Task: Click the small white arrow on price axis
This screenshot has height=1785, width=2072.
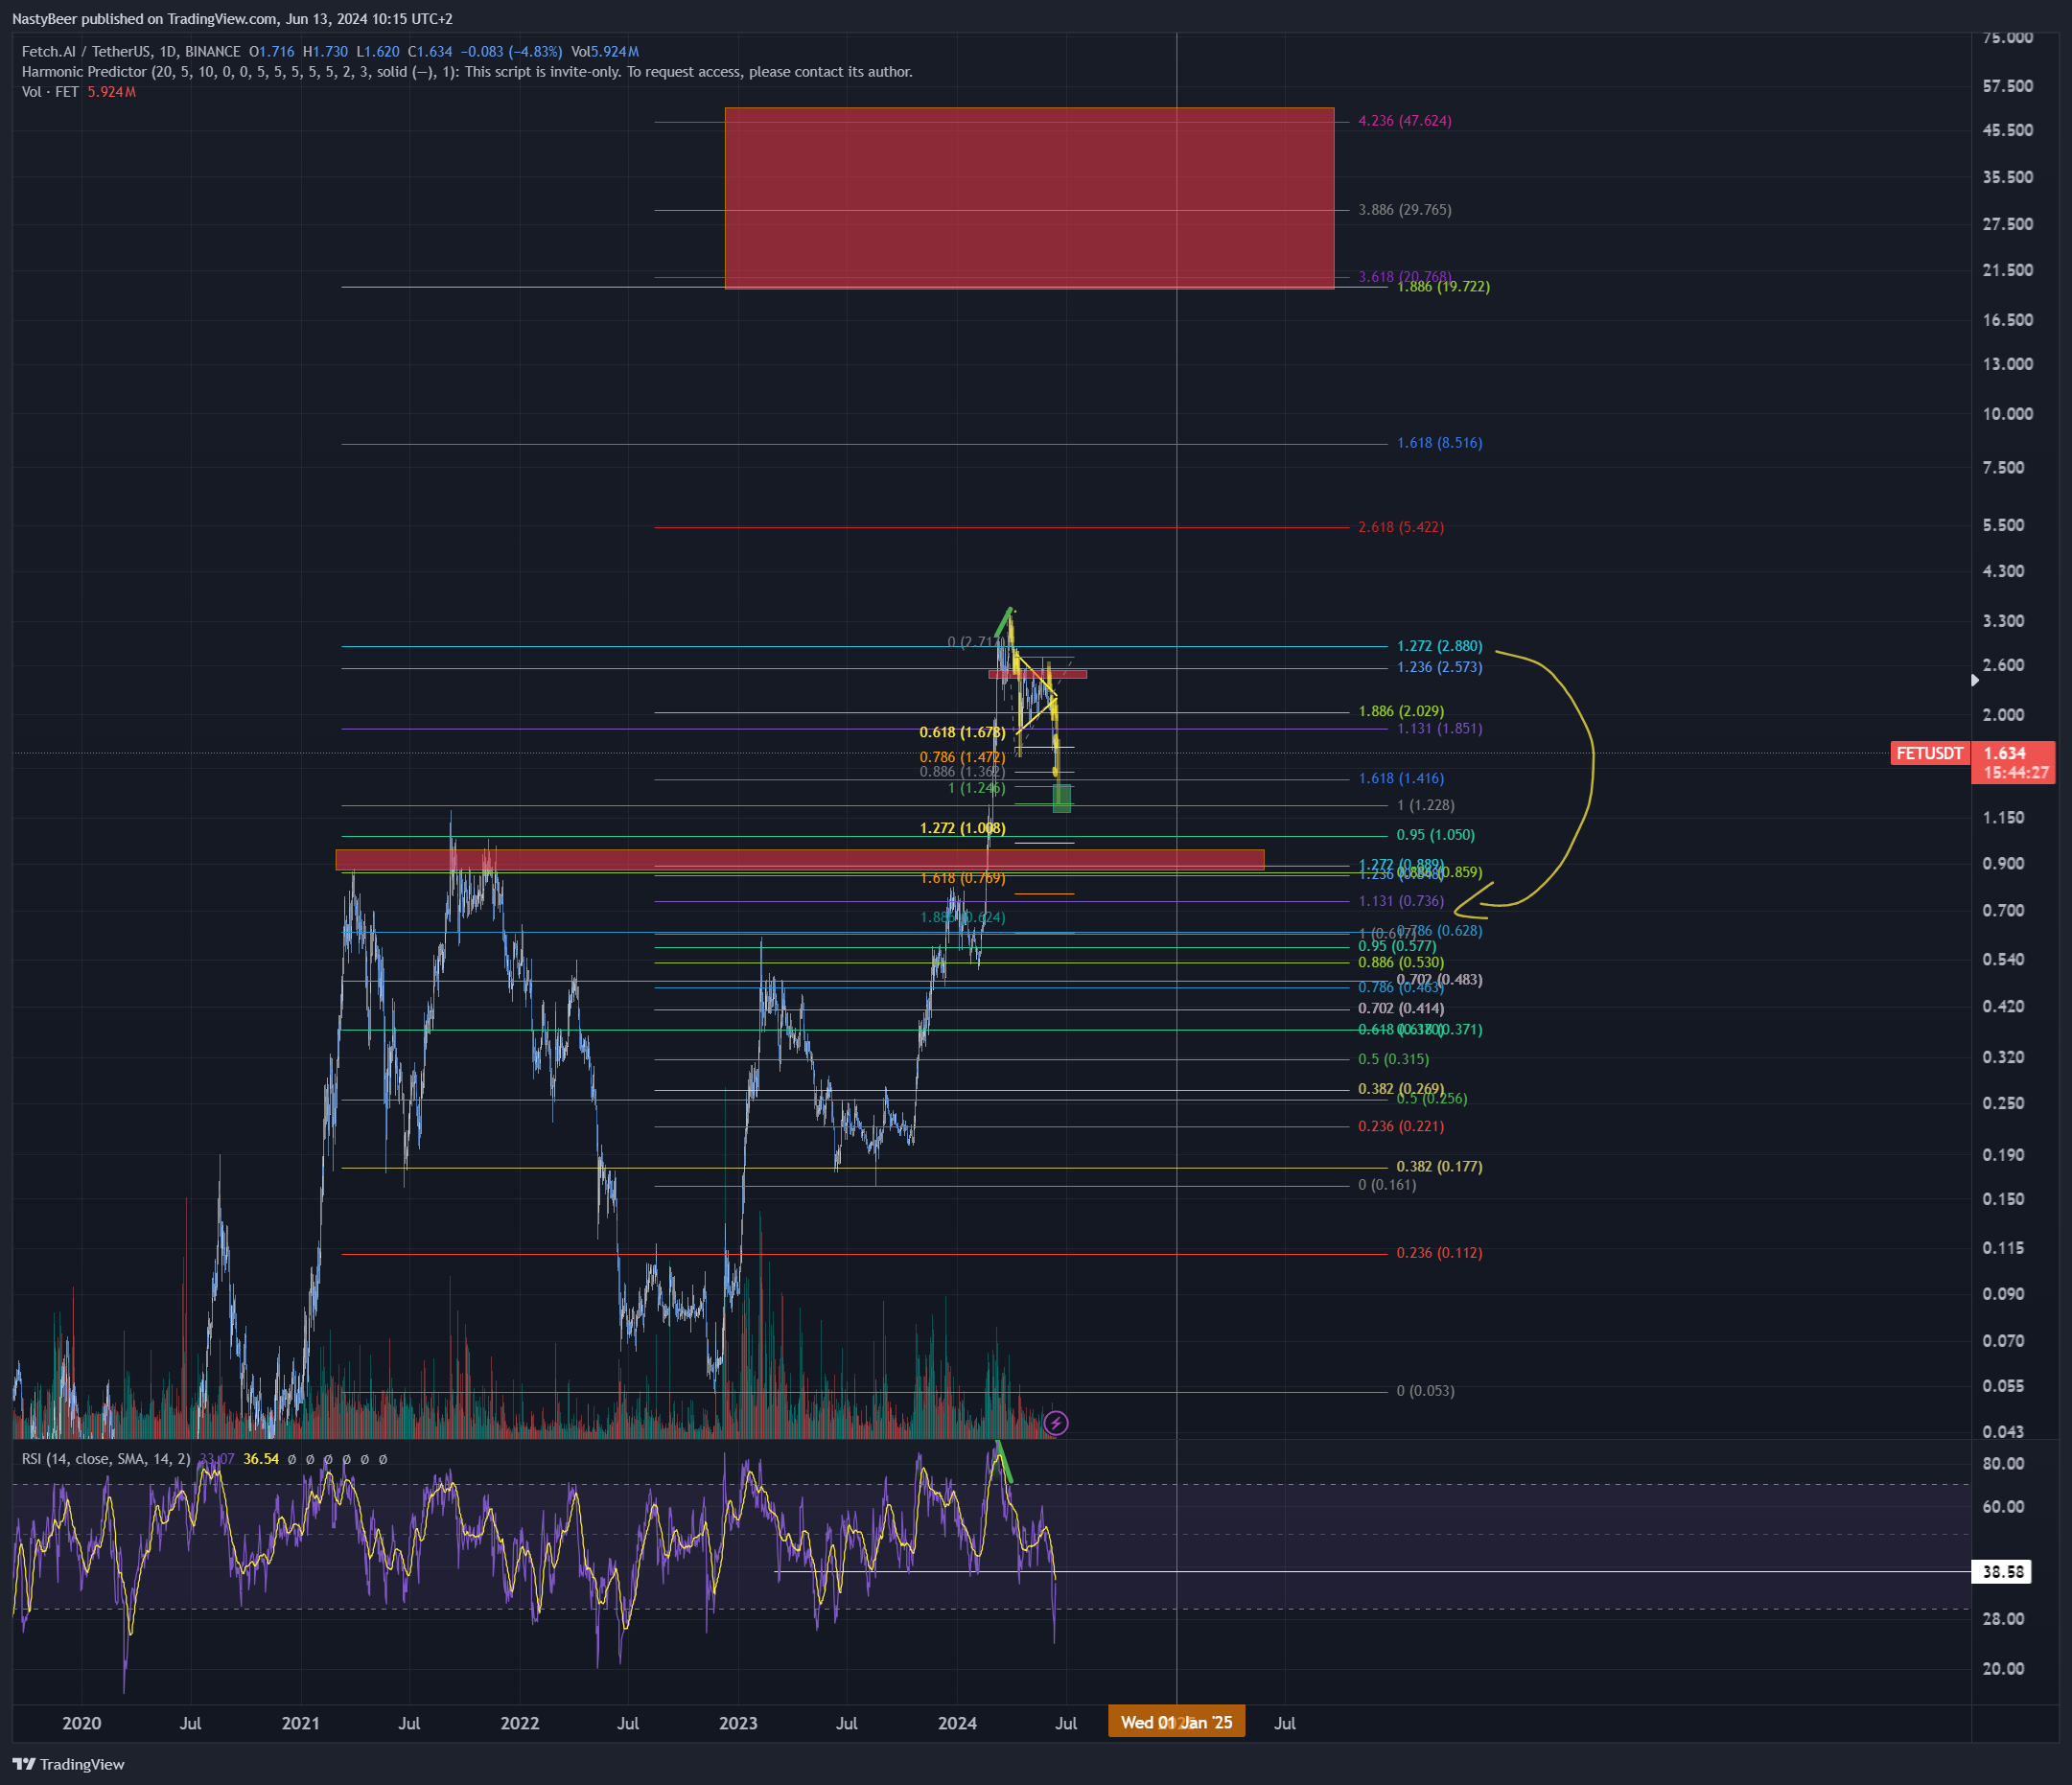Action: point(1974,680)
